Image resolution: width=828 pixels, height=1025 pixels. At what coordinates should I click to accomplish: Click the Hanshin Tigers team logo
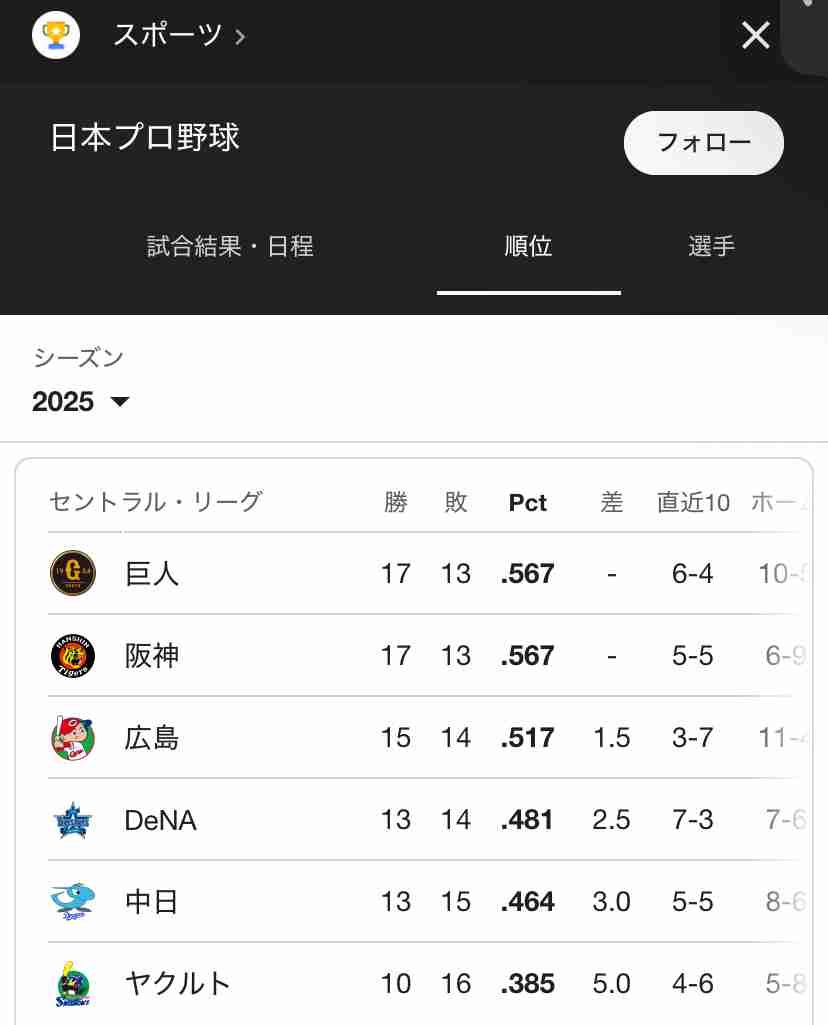[x=73, y=656]
